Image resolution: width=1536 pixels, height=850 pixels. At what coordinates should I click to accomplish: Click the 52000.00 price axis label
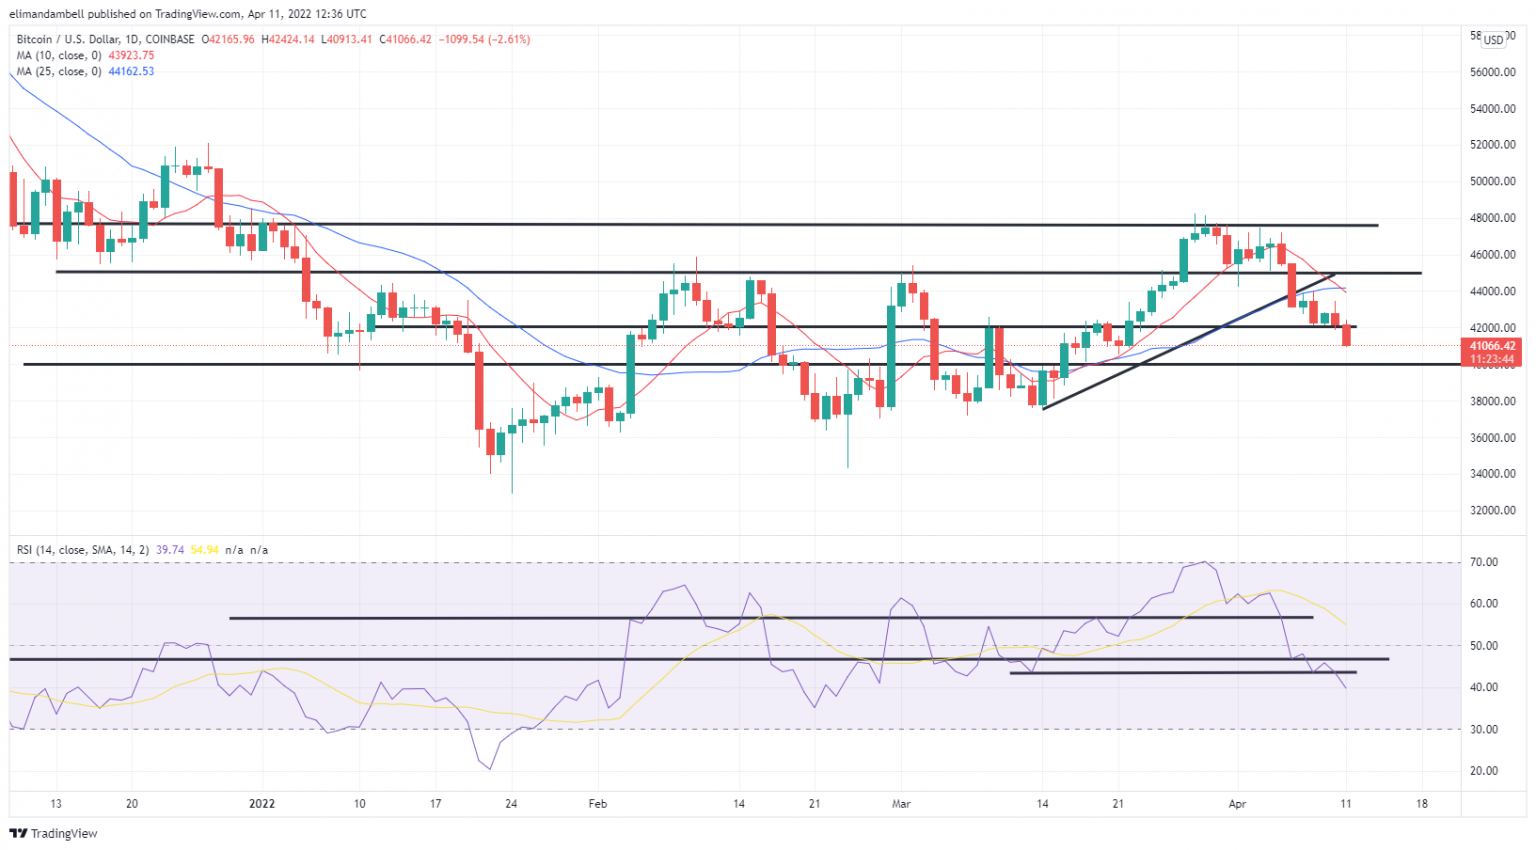click(1492, 145)
